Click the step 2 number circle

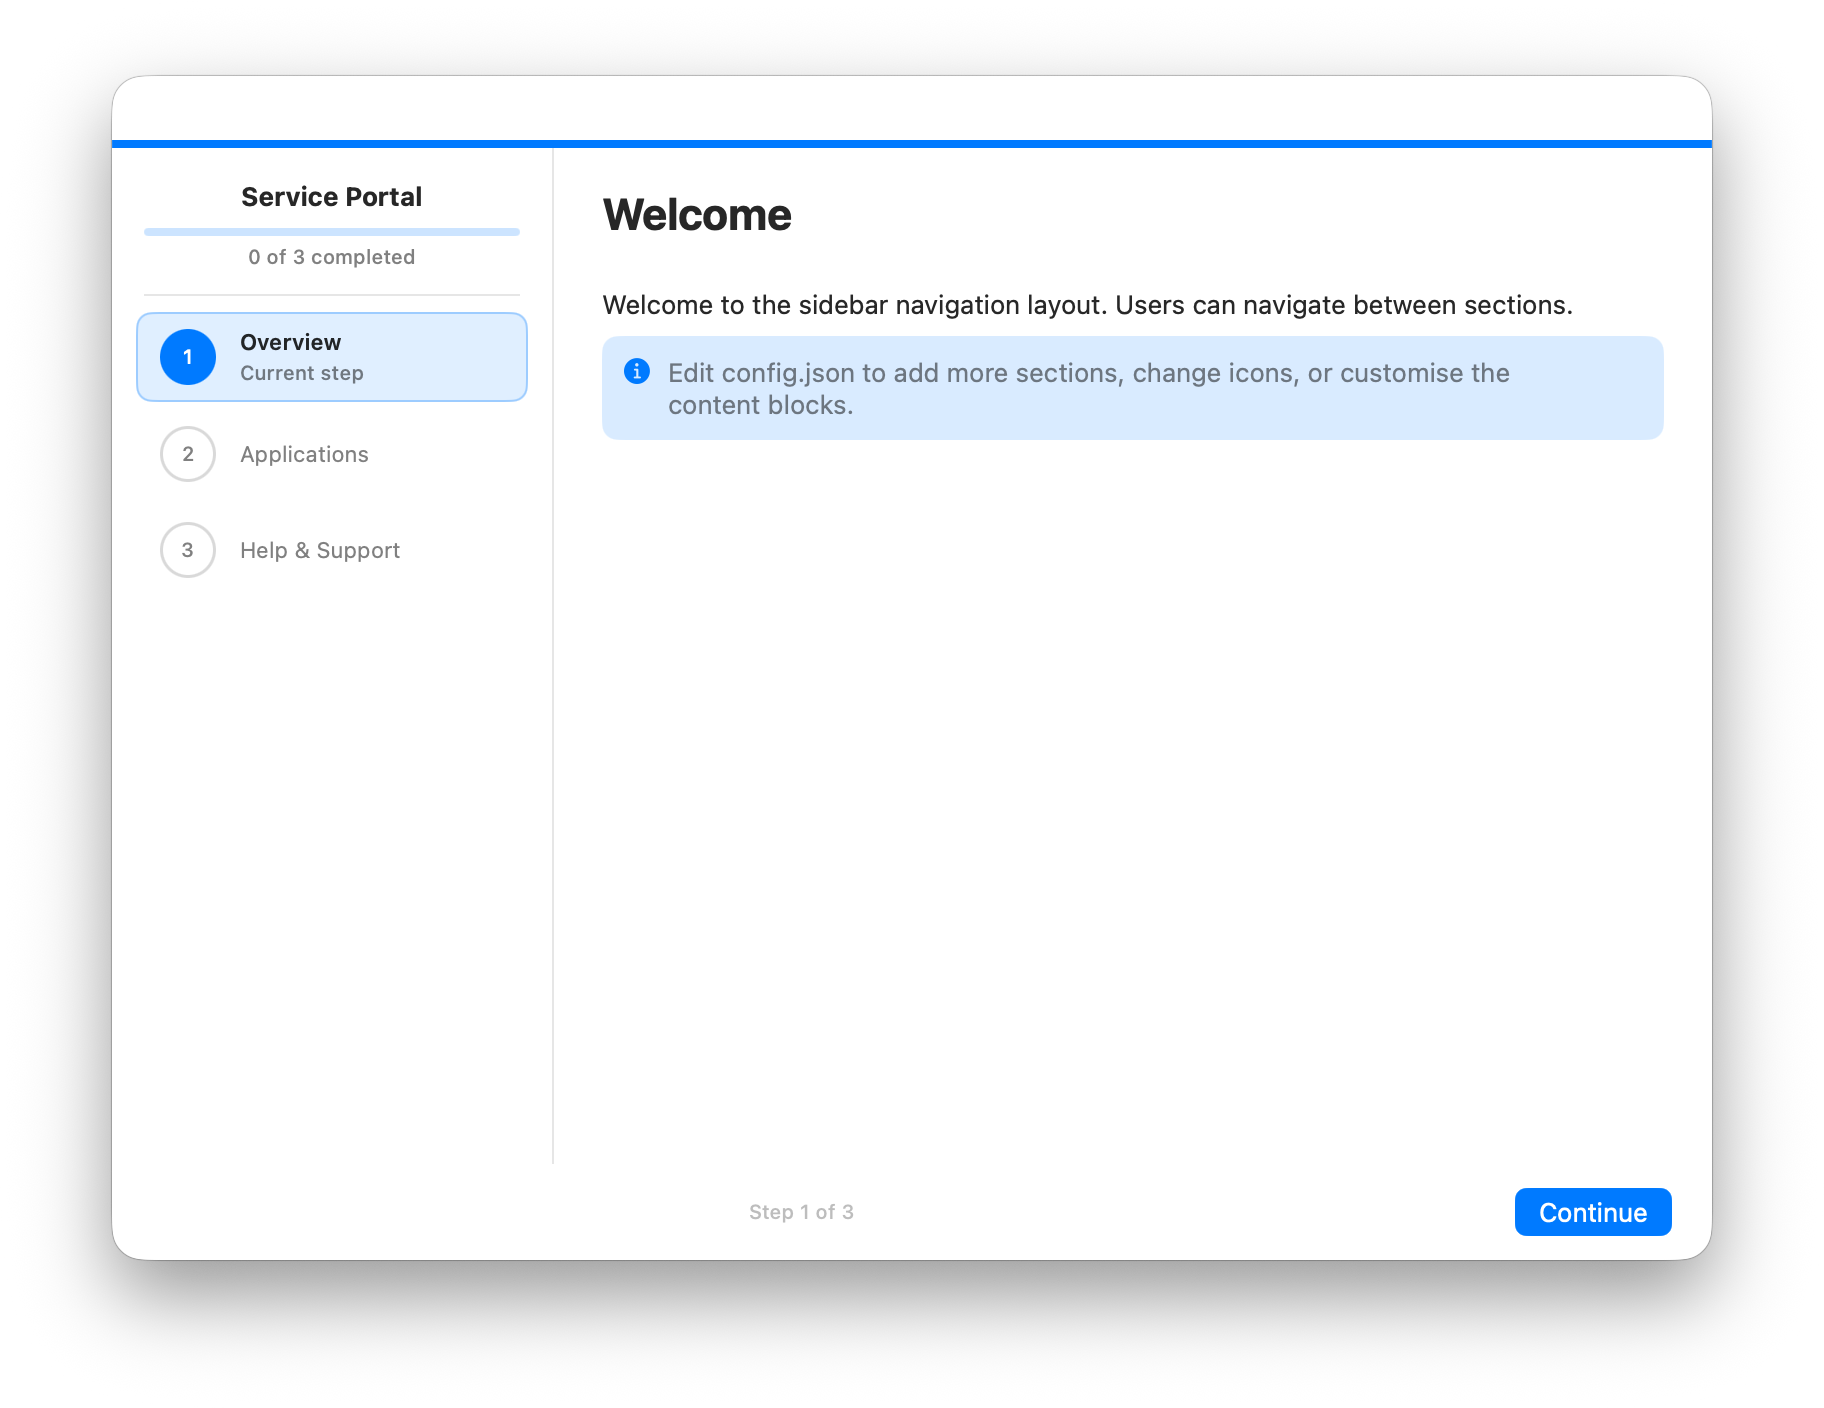click(188, 454)
